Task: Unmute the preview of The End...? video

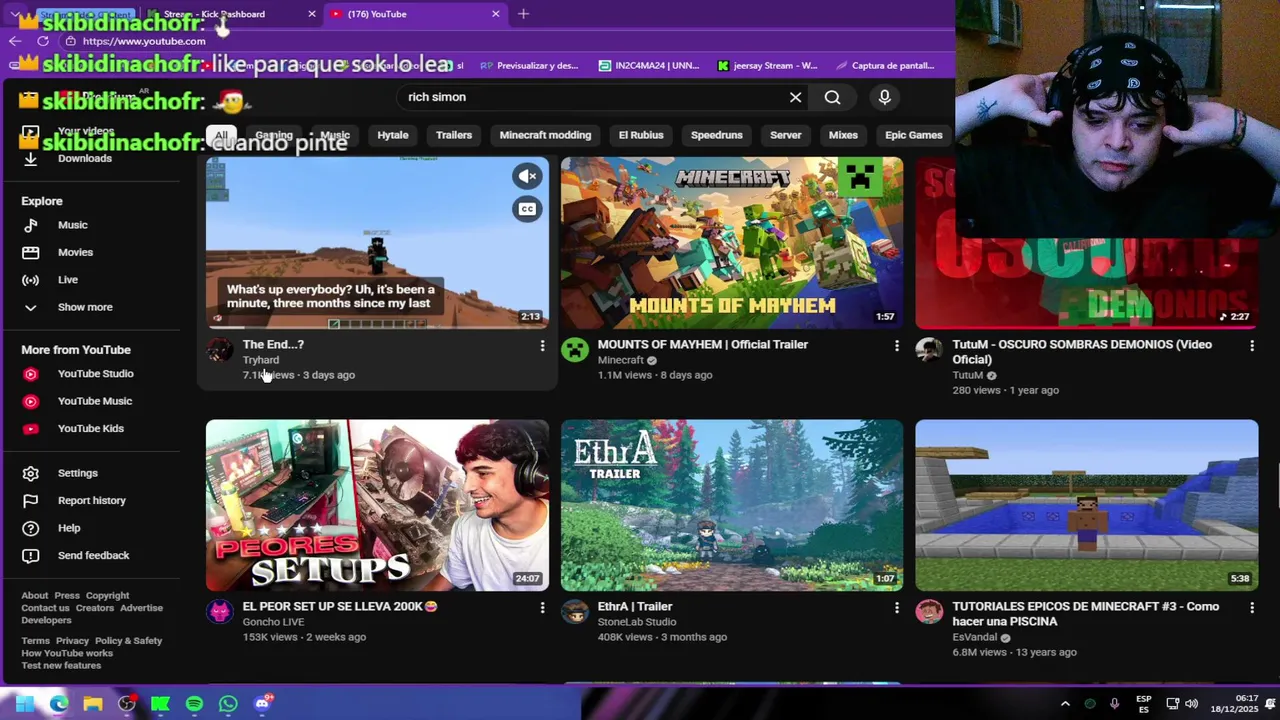Action: 527,176
